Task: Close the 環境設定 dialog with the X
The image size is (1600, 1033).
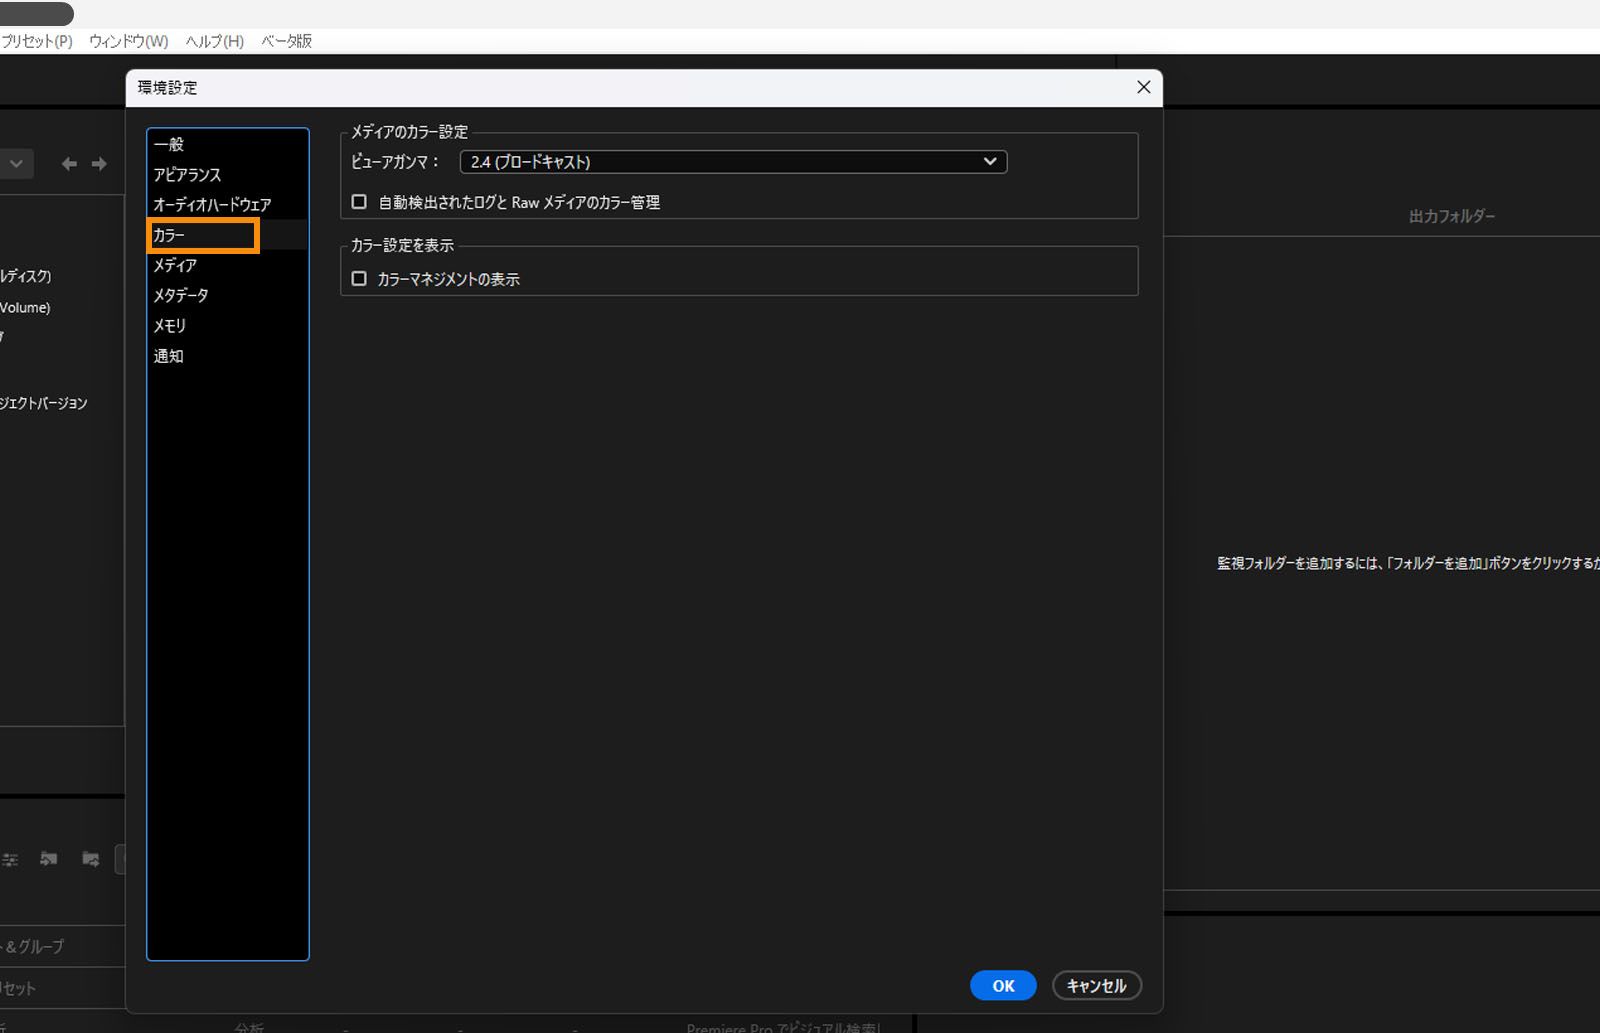Action: coord(1144,87)
